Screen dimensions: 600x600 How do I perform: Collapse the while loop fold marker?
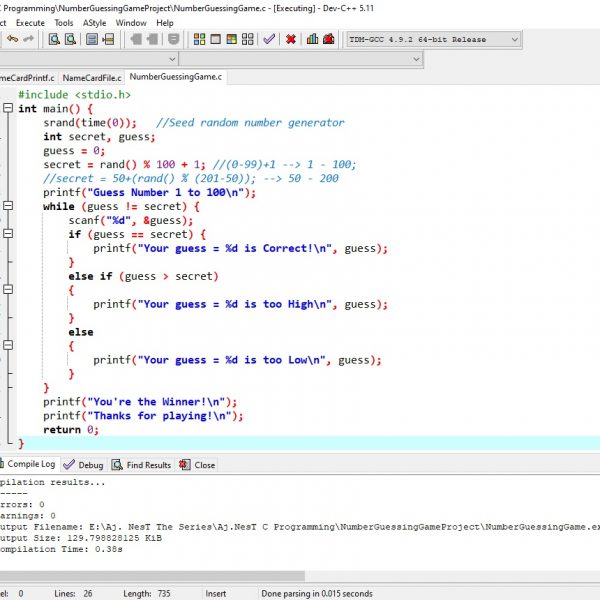[7, 207]
